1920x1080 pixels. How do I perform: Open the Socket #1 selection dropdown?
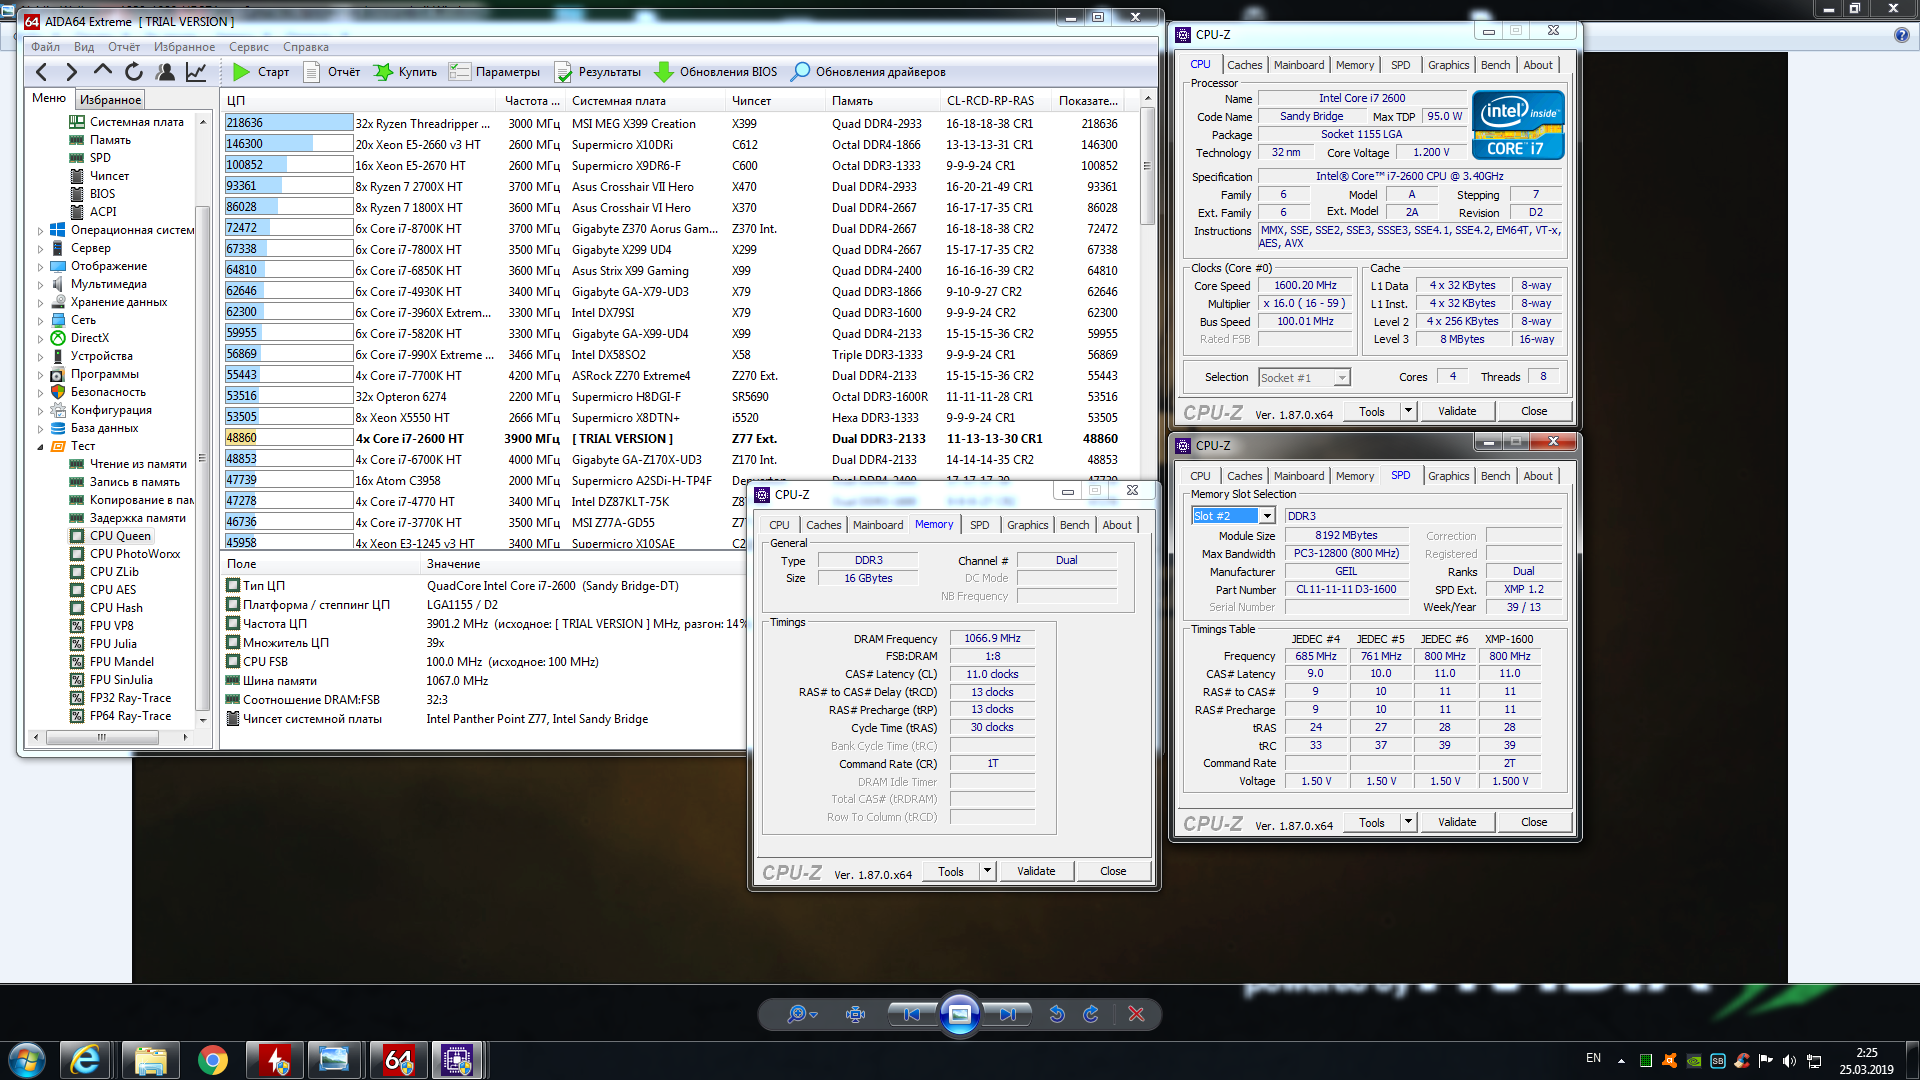pyautogui.click(x=1342, y=378)
